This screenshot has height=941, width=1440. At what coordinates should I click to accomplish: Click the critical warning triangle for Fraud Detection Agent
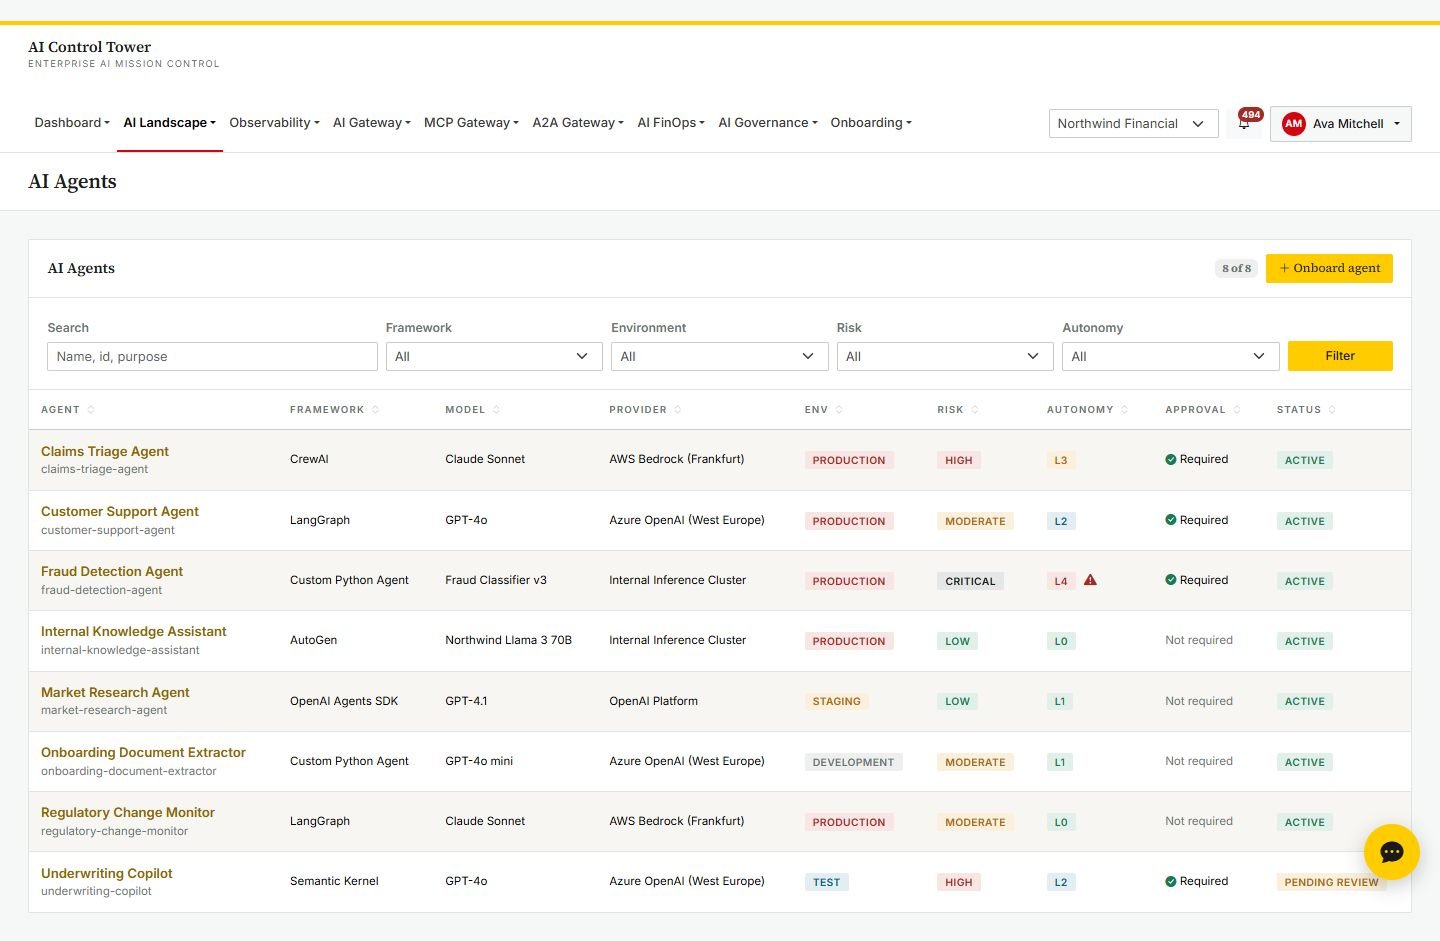tap(1090, 580)
